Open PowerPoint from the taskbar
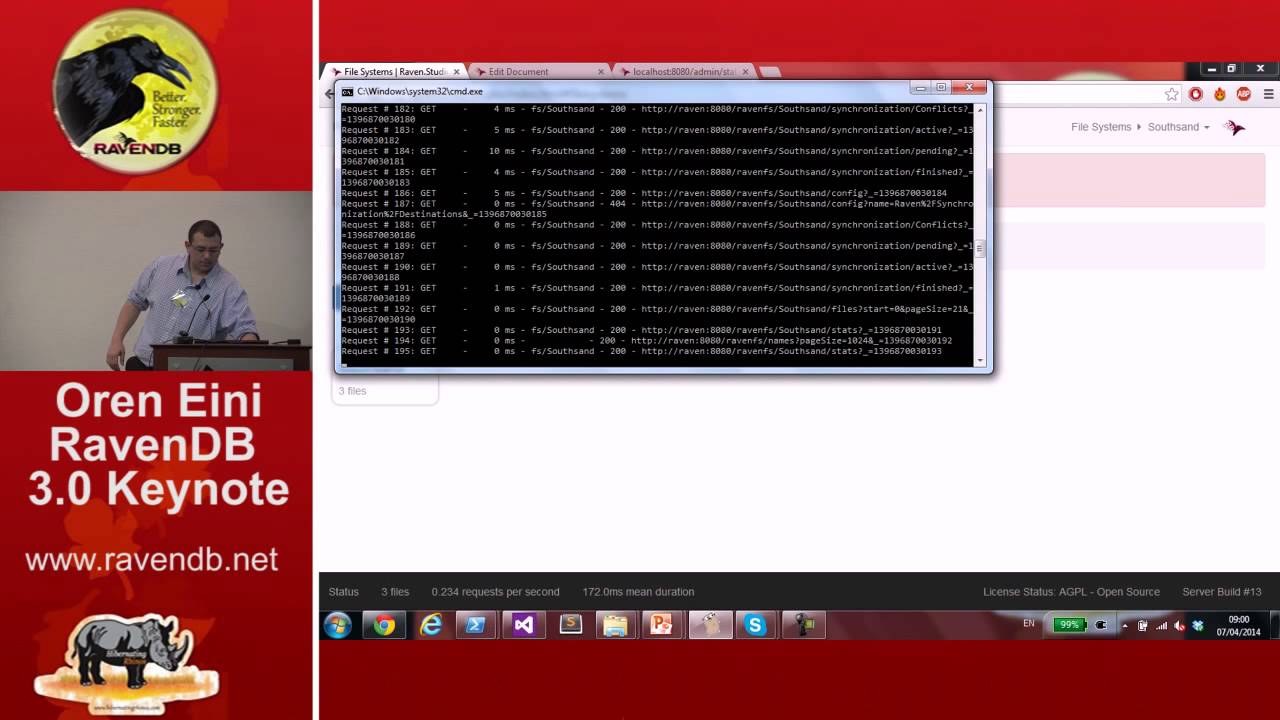1280x720 pixels. (662, 626)
